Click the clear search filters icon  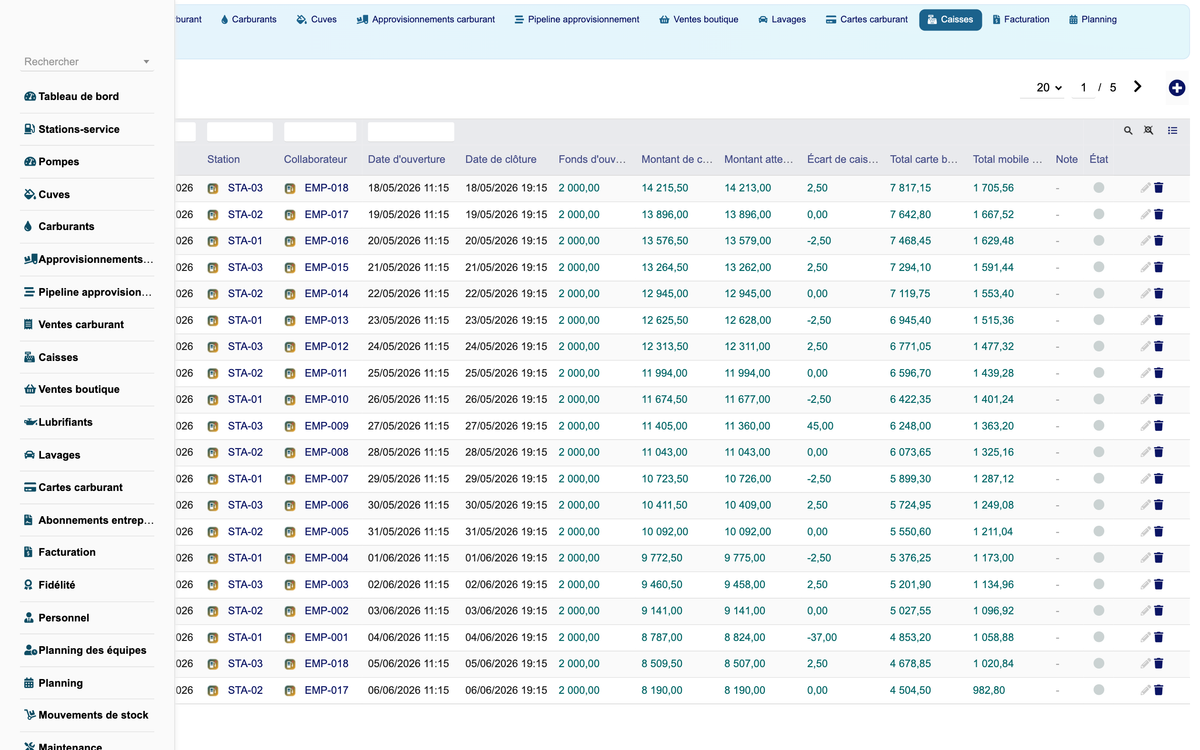(x=1149, y=131)
